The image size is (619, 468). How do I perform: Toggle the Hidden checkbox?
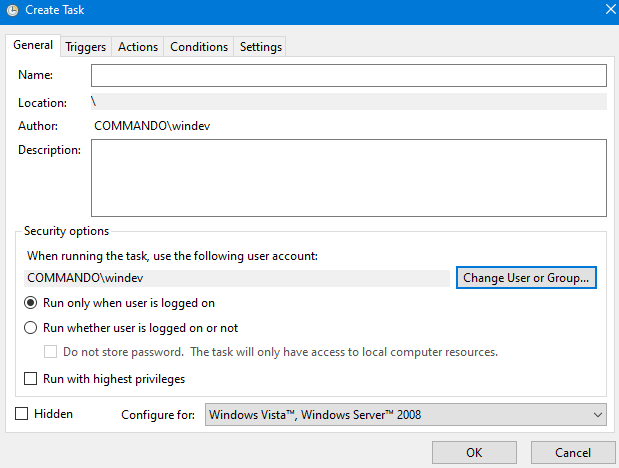pos(22,413)
